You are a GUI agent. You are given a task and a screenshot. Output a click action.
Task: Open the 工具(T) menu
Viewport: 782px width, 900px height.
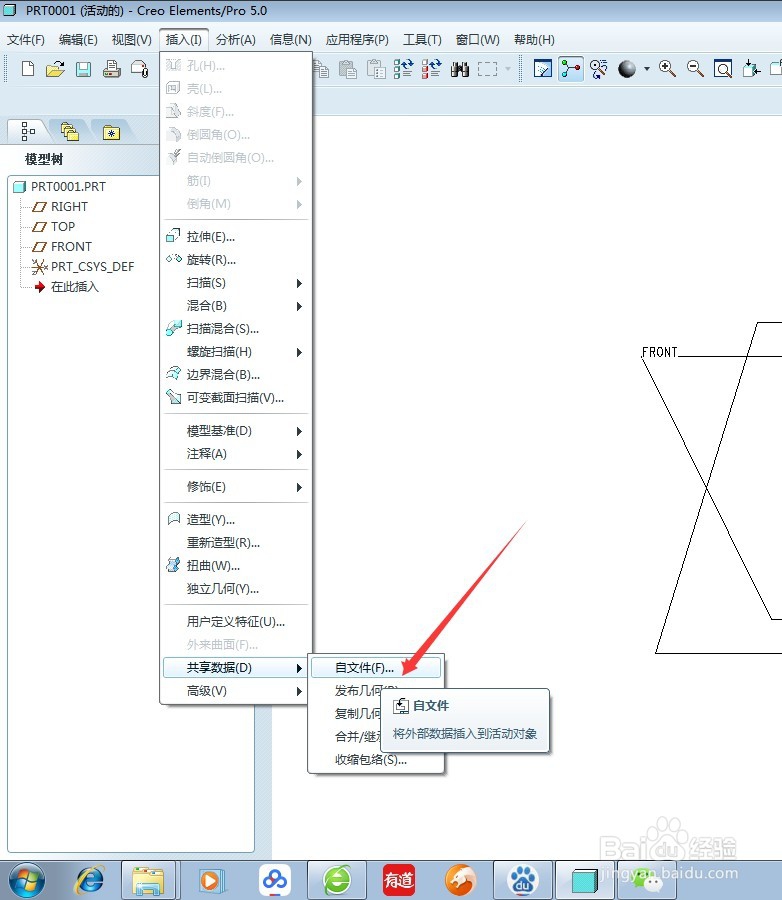422,40
